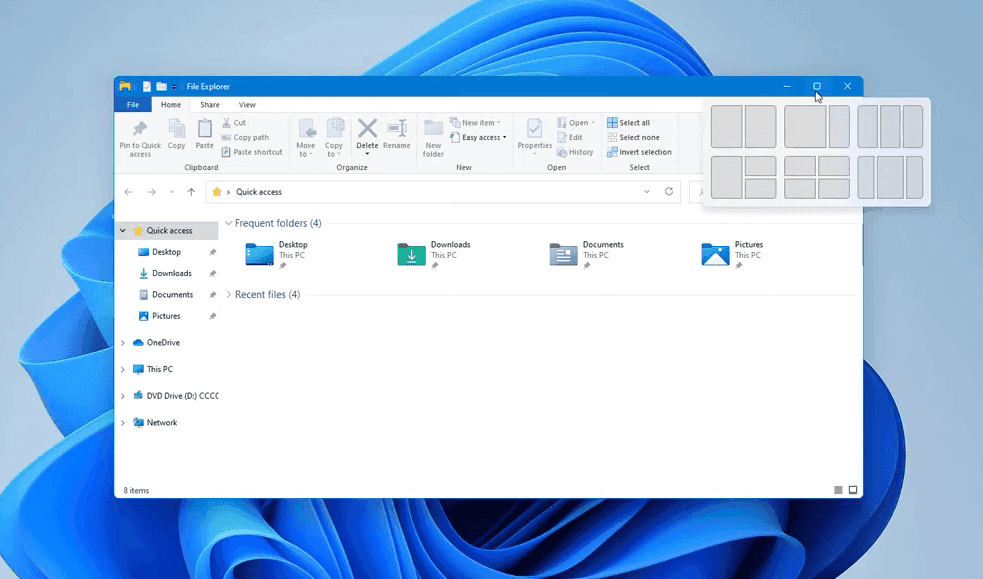Click Pin to Quick access icon
This screenshot has height=579, width=983.
pos(140,128)
